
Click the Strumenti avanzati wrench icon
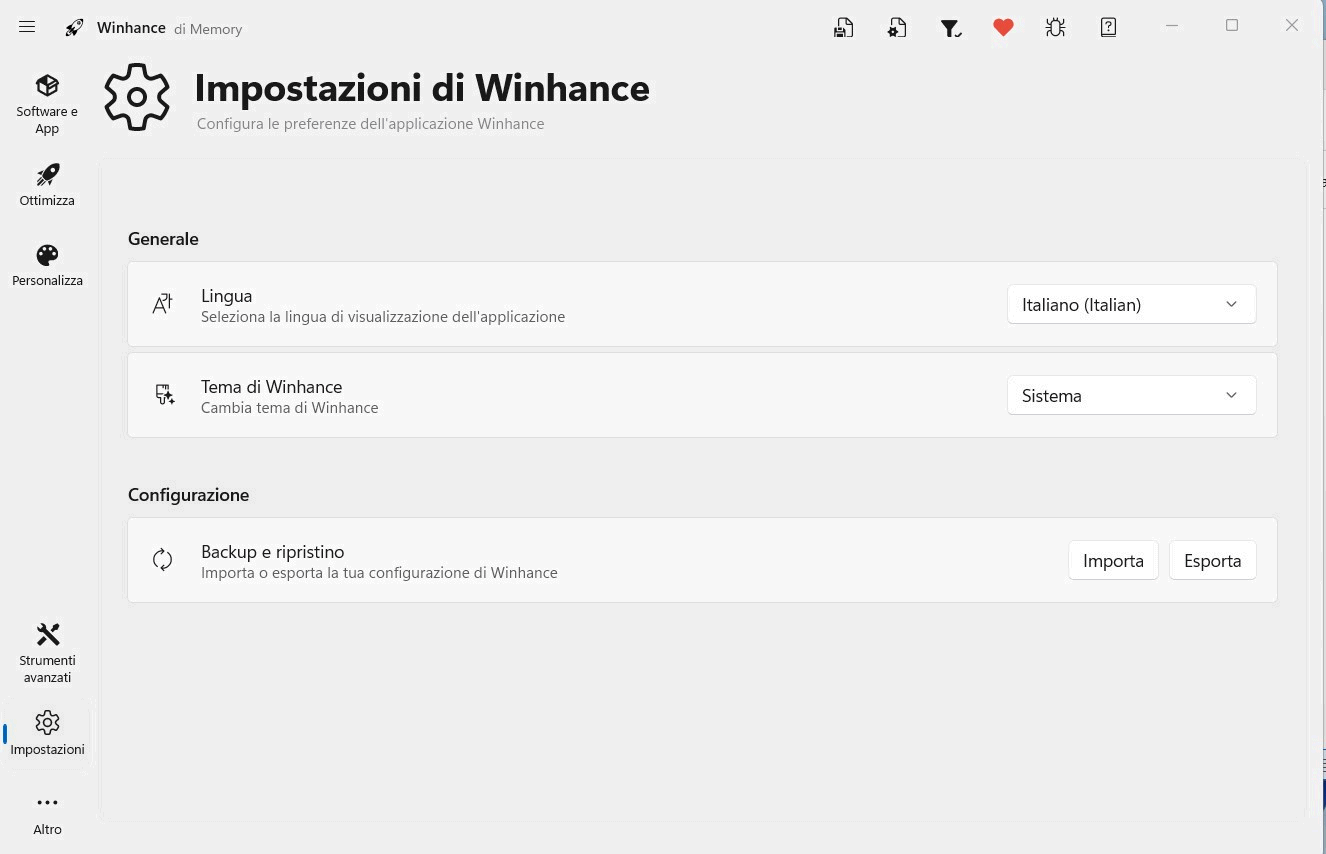(x=47, y=634)
